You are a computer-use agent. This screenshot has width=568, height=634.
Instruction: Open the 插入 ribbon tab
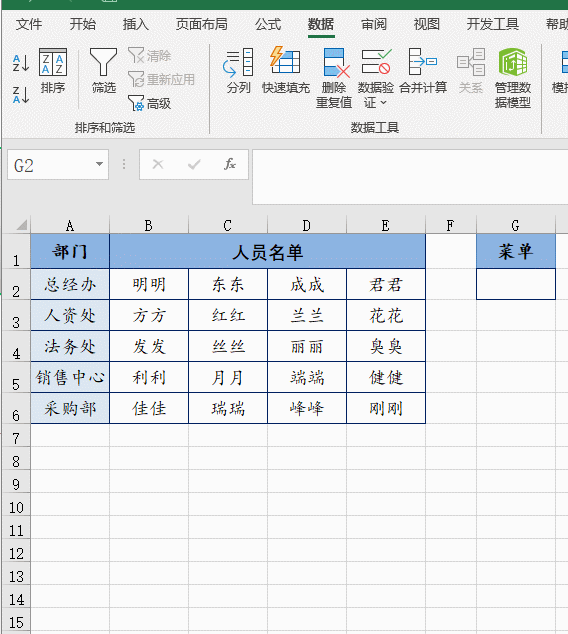(136, 24)
